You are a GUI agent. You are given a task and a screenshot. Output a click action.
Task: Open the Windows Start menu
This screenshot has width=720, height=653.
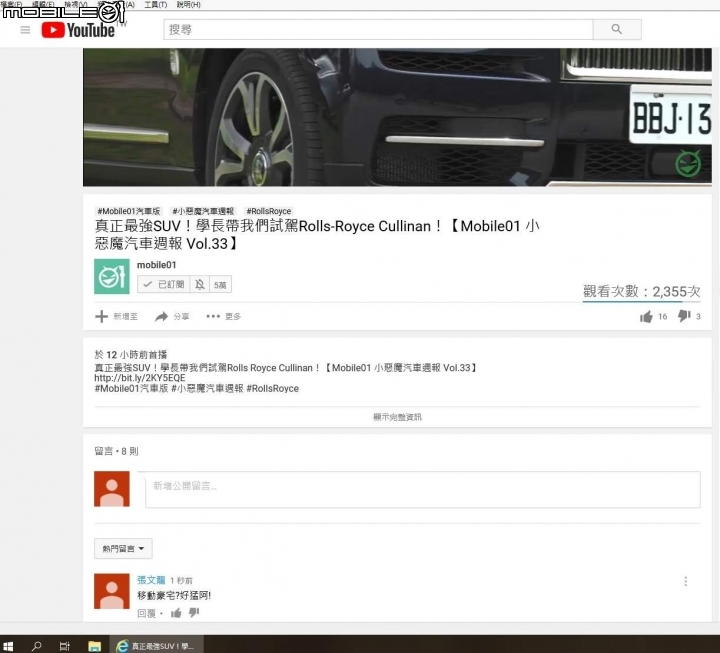click(8, 646)
